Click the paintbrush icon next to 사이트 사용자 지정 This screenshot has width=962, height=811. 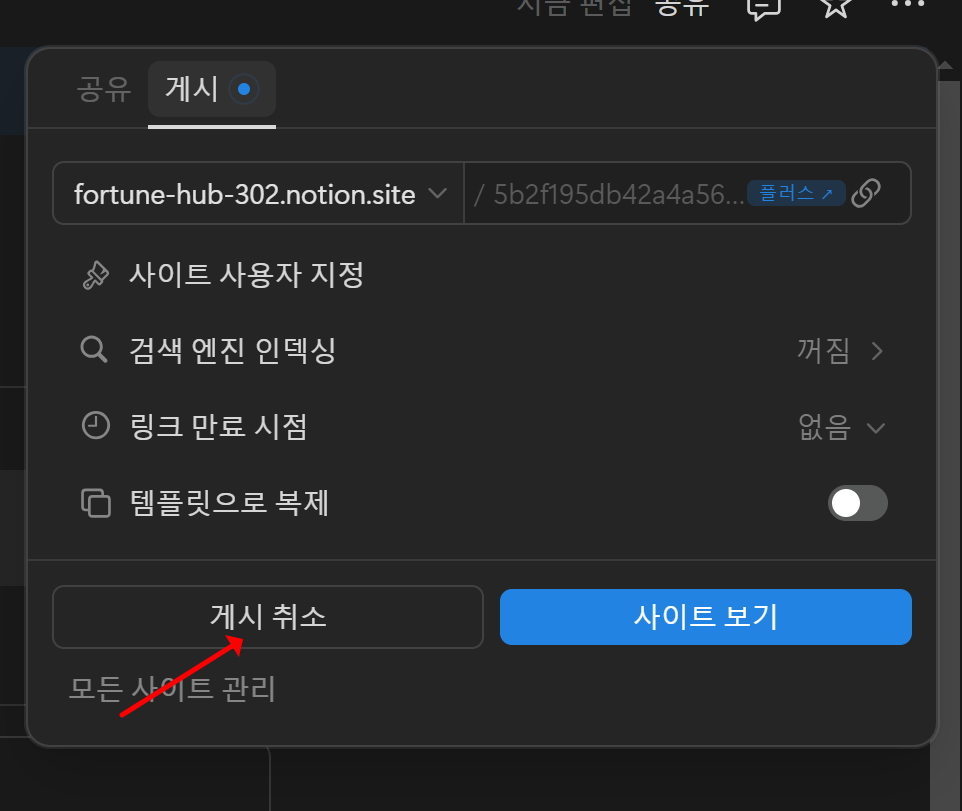pyautogui.click(x=96, y=275)
